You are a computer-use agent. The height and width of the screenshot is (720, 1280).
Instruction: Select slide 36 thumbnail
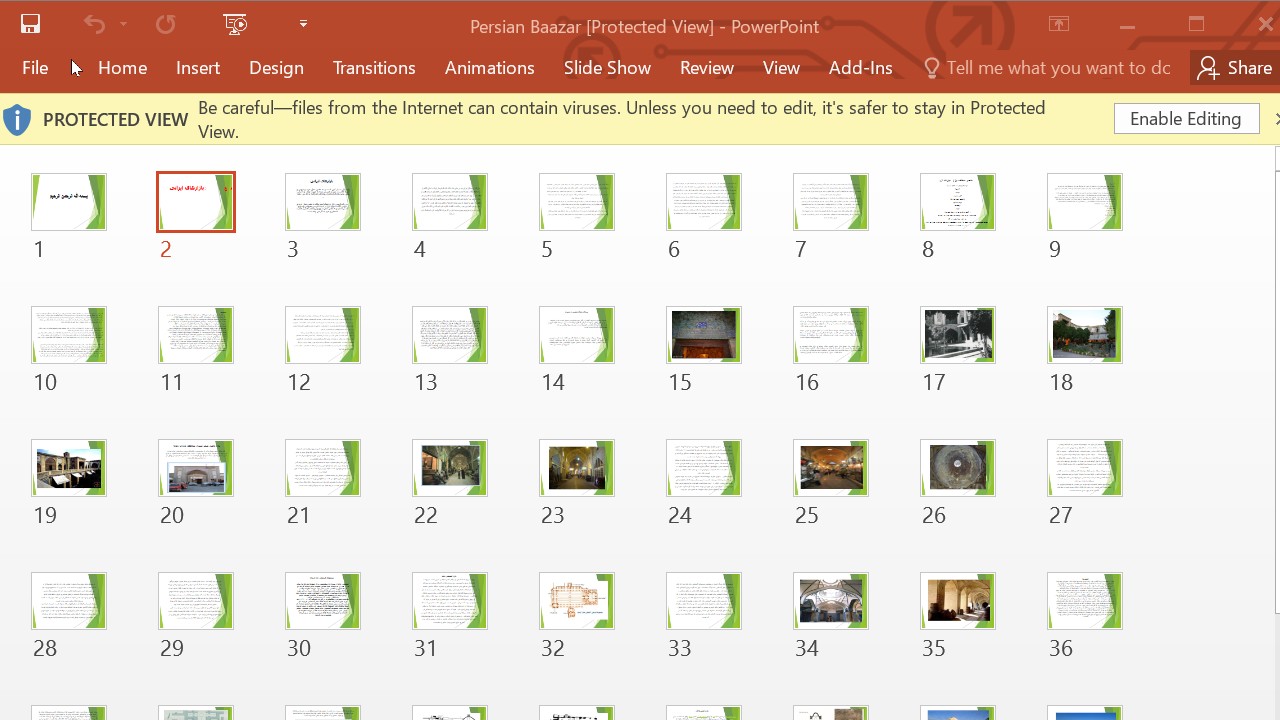coord(1085,601)
